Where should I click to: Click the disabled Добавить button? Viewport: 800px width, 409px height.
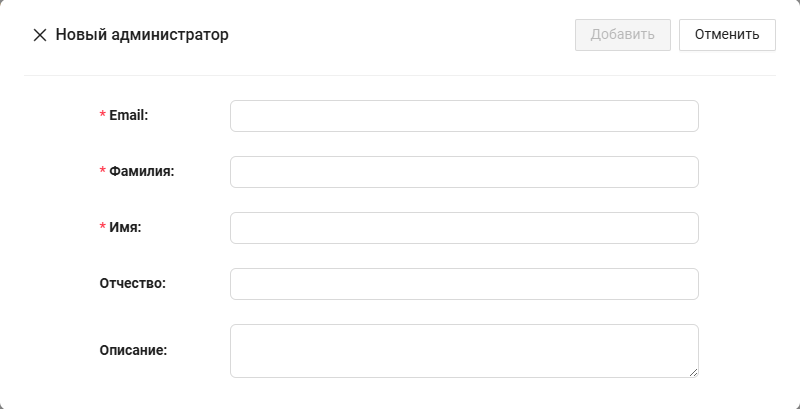pos(622,35)
